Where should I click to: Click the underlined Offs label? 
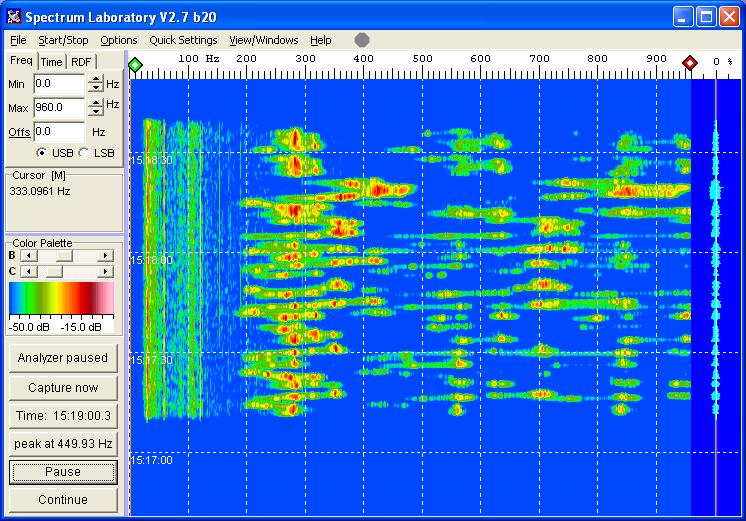point(19,132)
